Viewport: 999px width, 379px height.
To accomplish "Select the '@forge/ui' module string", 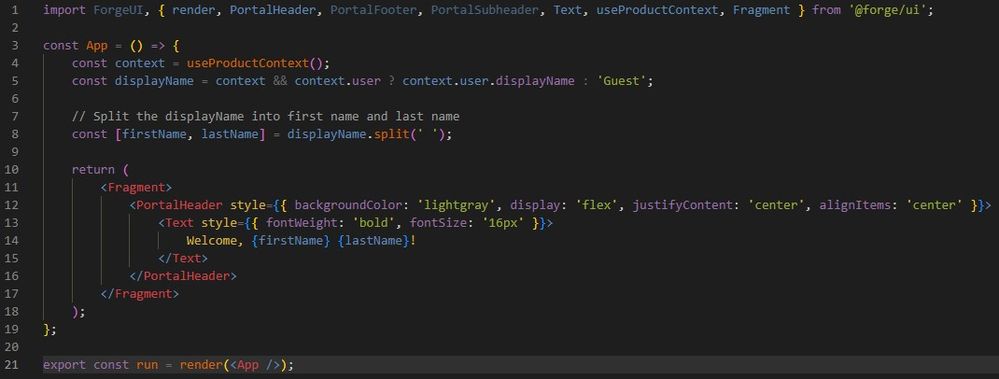I will coord(887,10).
